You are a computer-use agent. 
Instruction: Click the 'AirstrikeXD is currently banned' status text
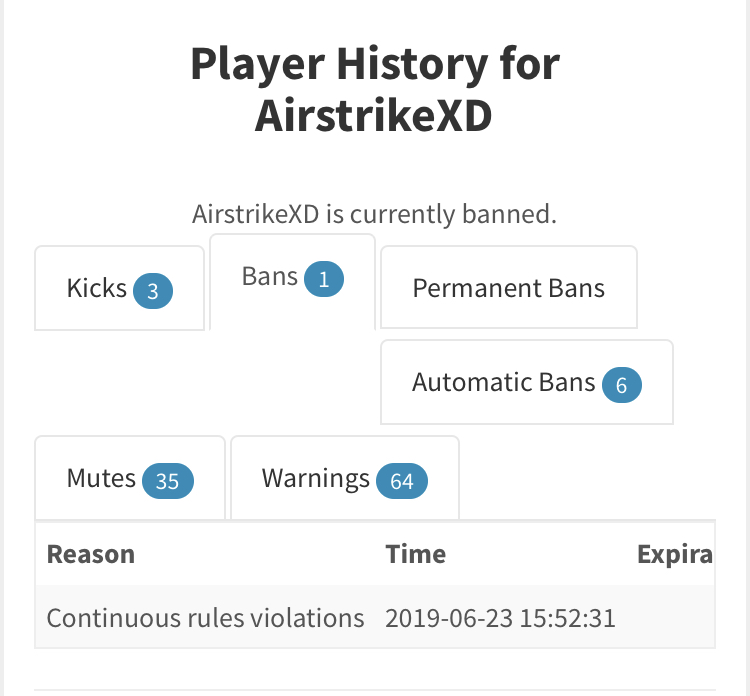click(374, 214)
